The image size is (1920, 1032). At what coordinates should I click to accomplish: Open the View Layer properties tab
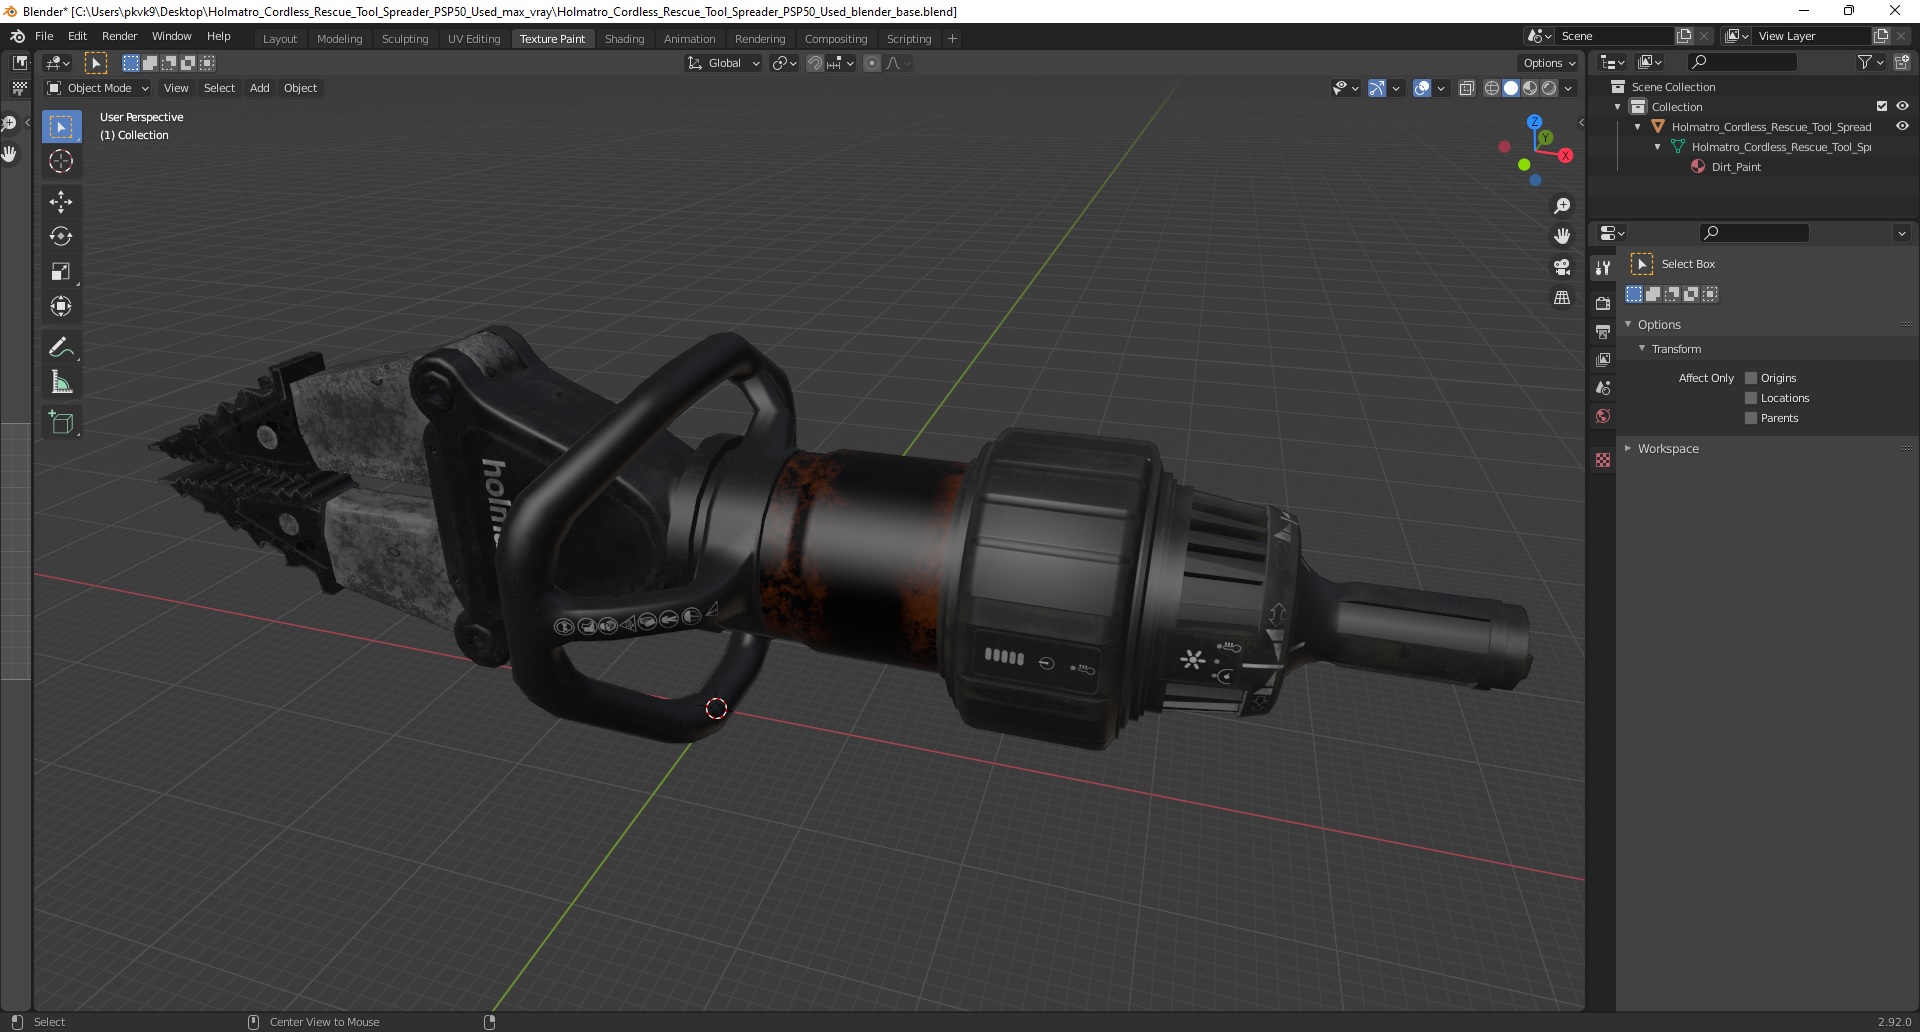[x=1603, y=359]
